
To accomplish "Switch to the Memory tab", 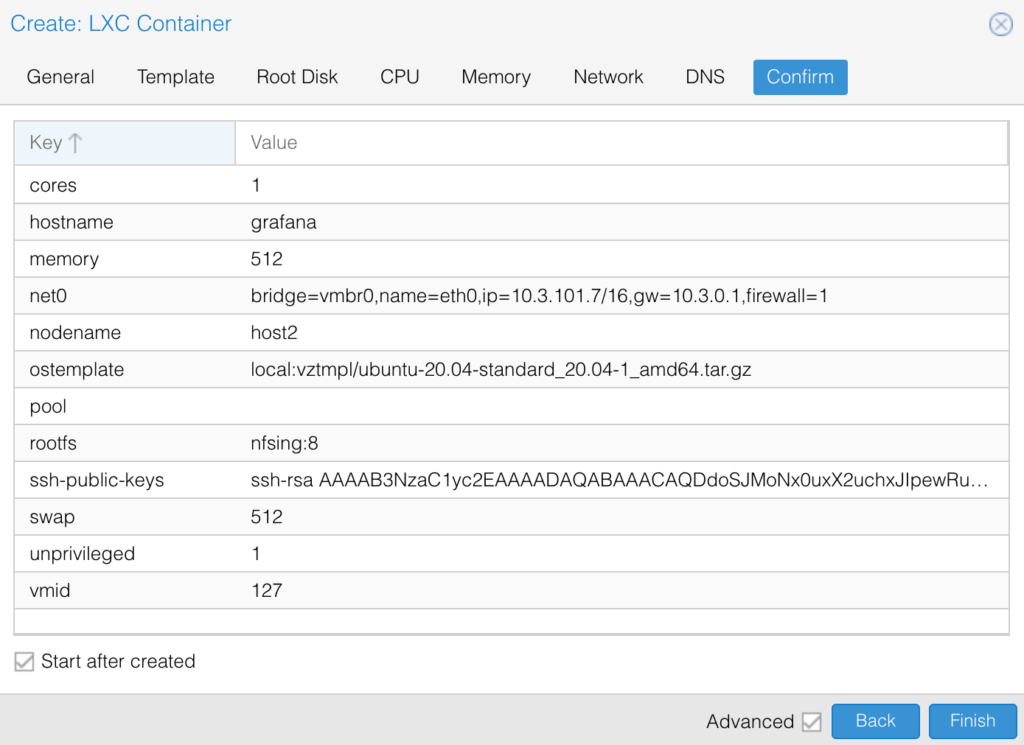I will click(496, 77).
